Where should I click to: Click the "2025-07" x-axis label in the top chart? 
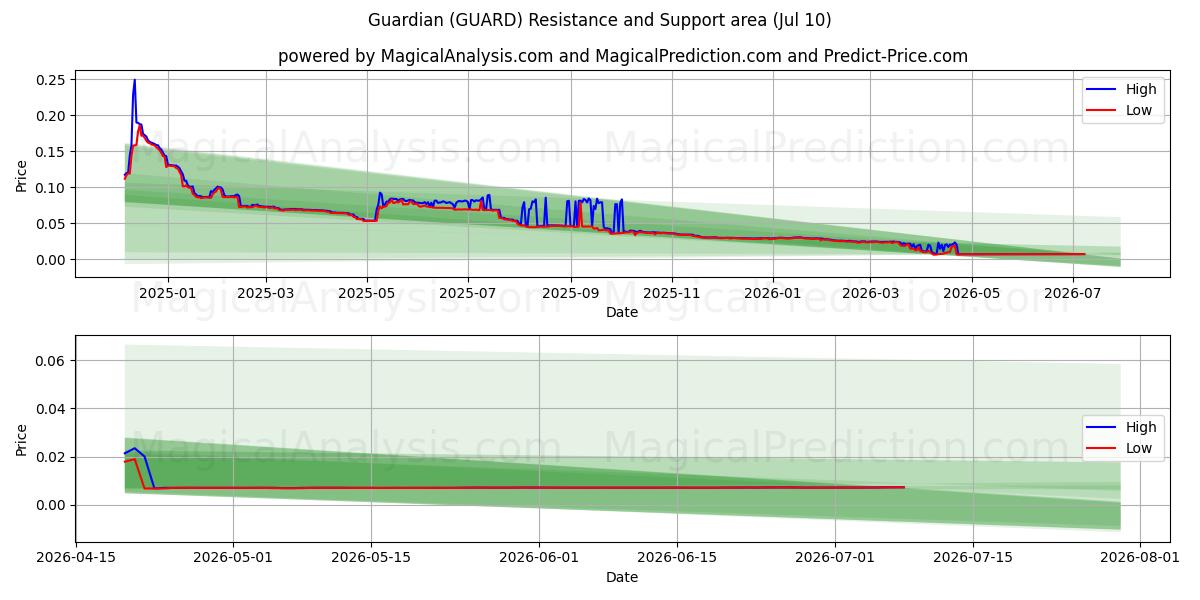pyautogui.click(x=468, y=294)
